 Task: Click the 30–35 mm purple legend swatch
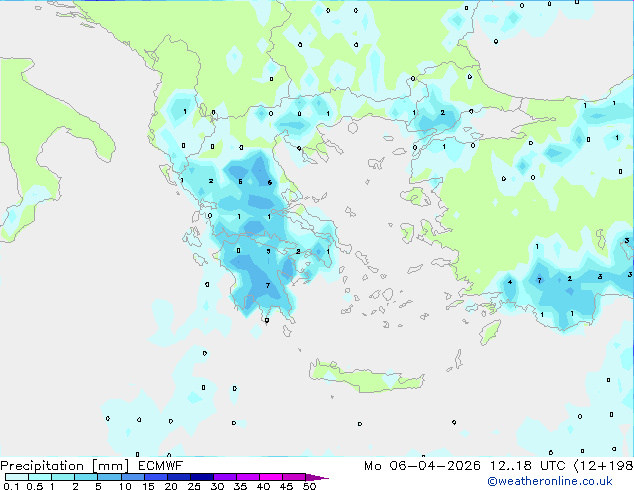[224, 477]
